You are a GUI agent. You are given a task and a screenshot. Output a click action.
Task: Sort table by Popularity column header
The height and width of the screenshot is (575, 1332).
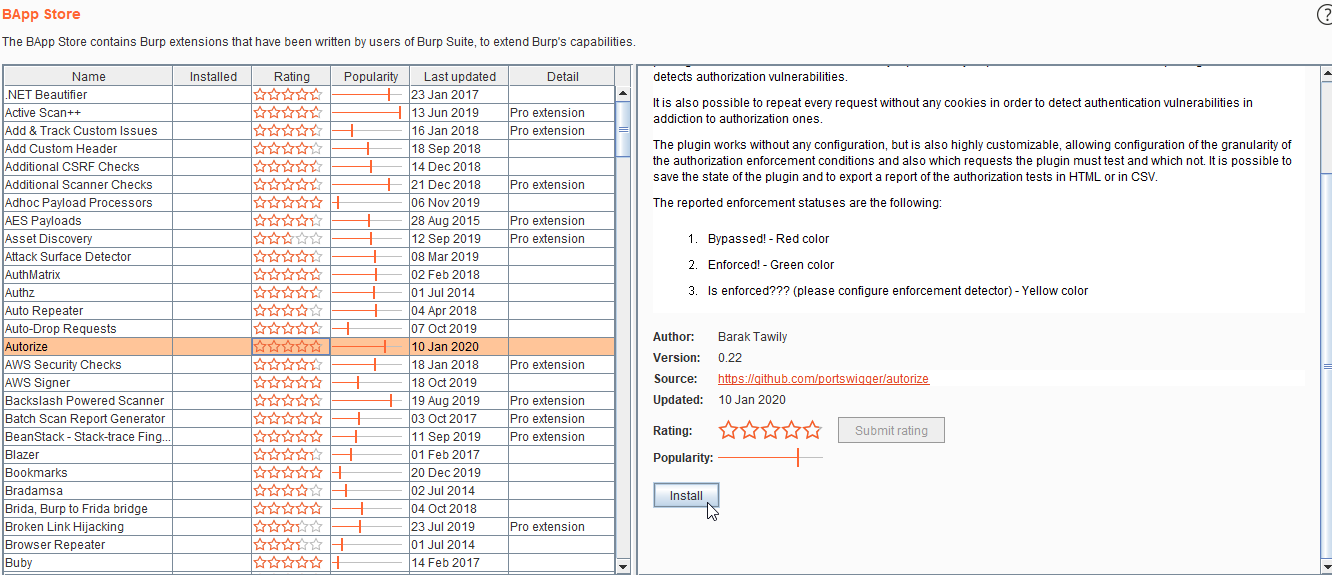[x=370, y=76]
